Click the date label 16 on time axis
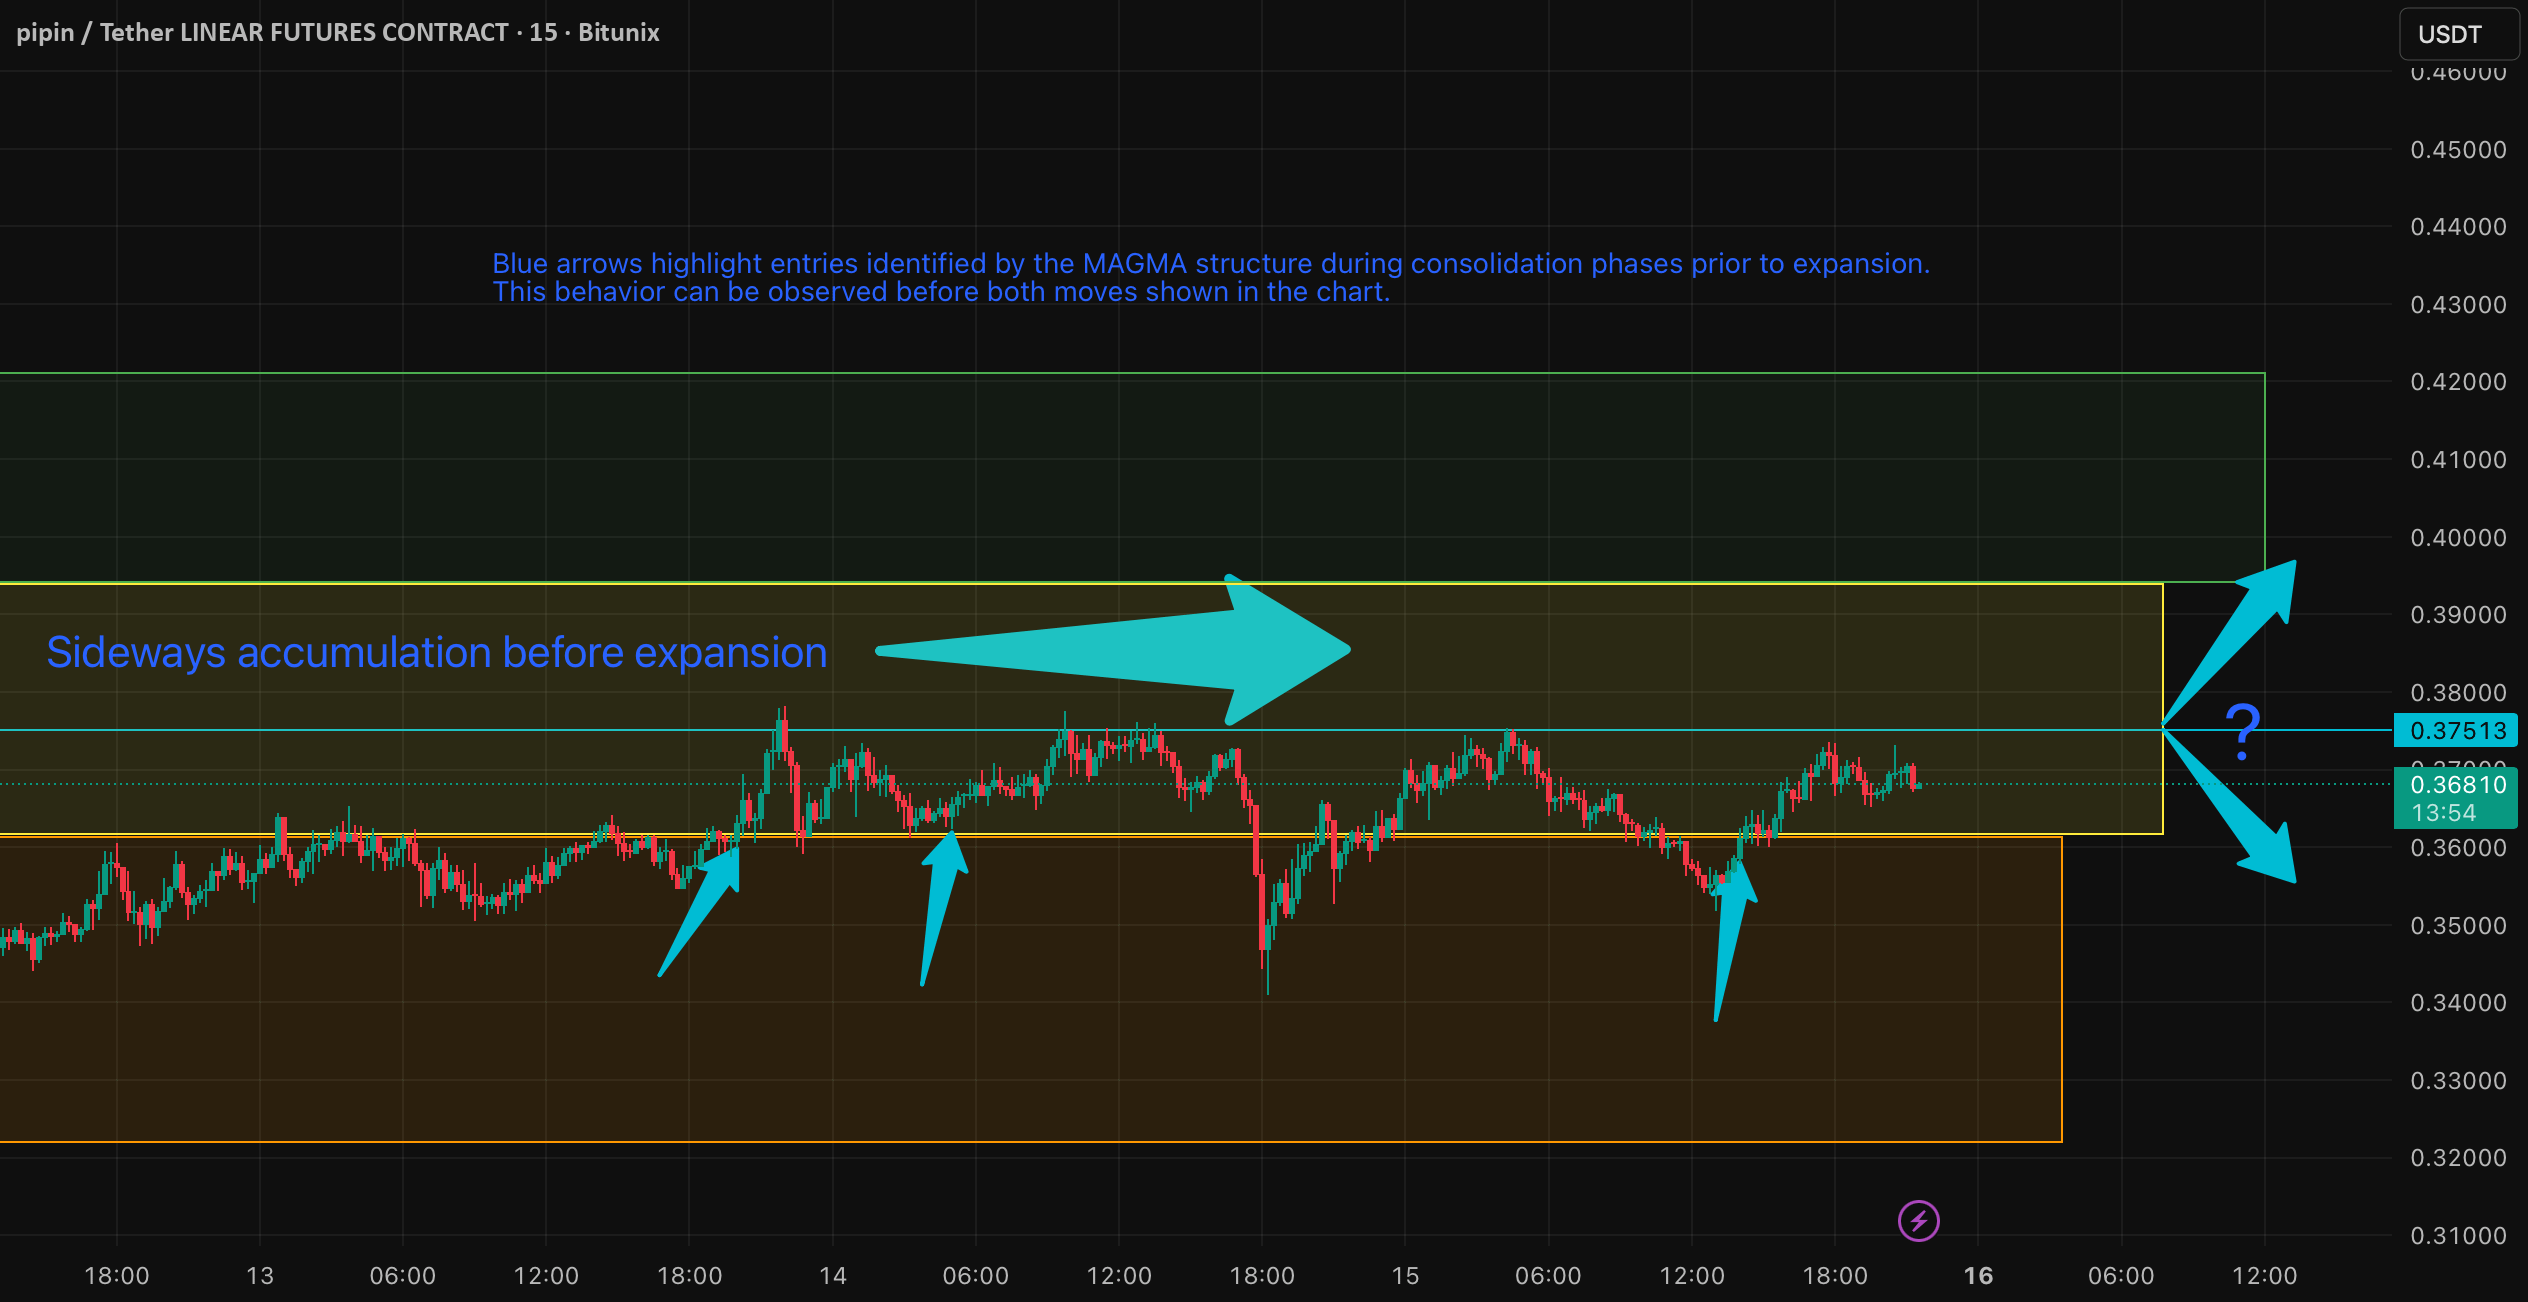The height and width of the screenshot is (1302, 2528). pos(1978,1276)
